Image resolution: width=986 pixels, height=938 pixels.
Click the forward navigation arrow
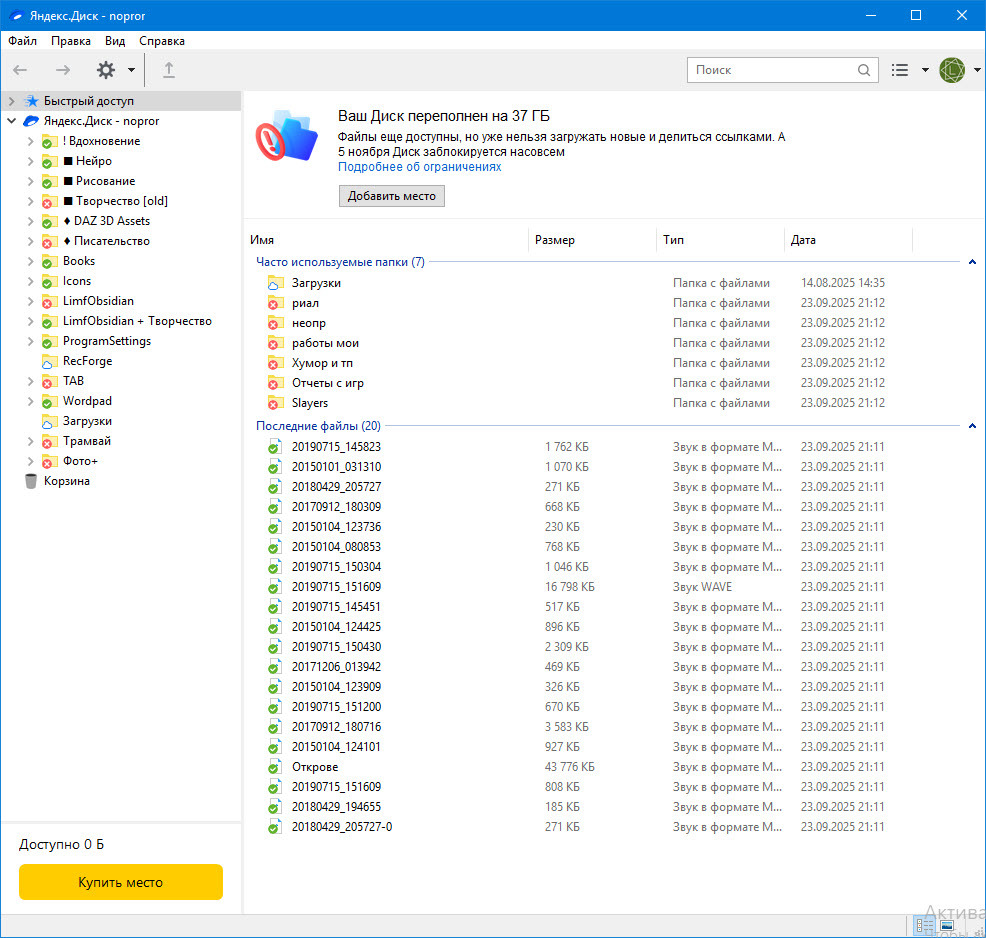(63, 70)
